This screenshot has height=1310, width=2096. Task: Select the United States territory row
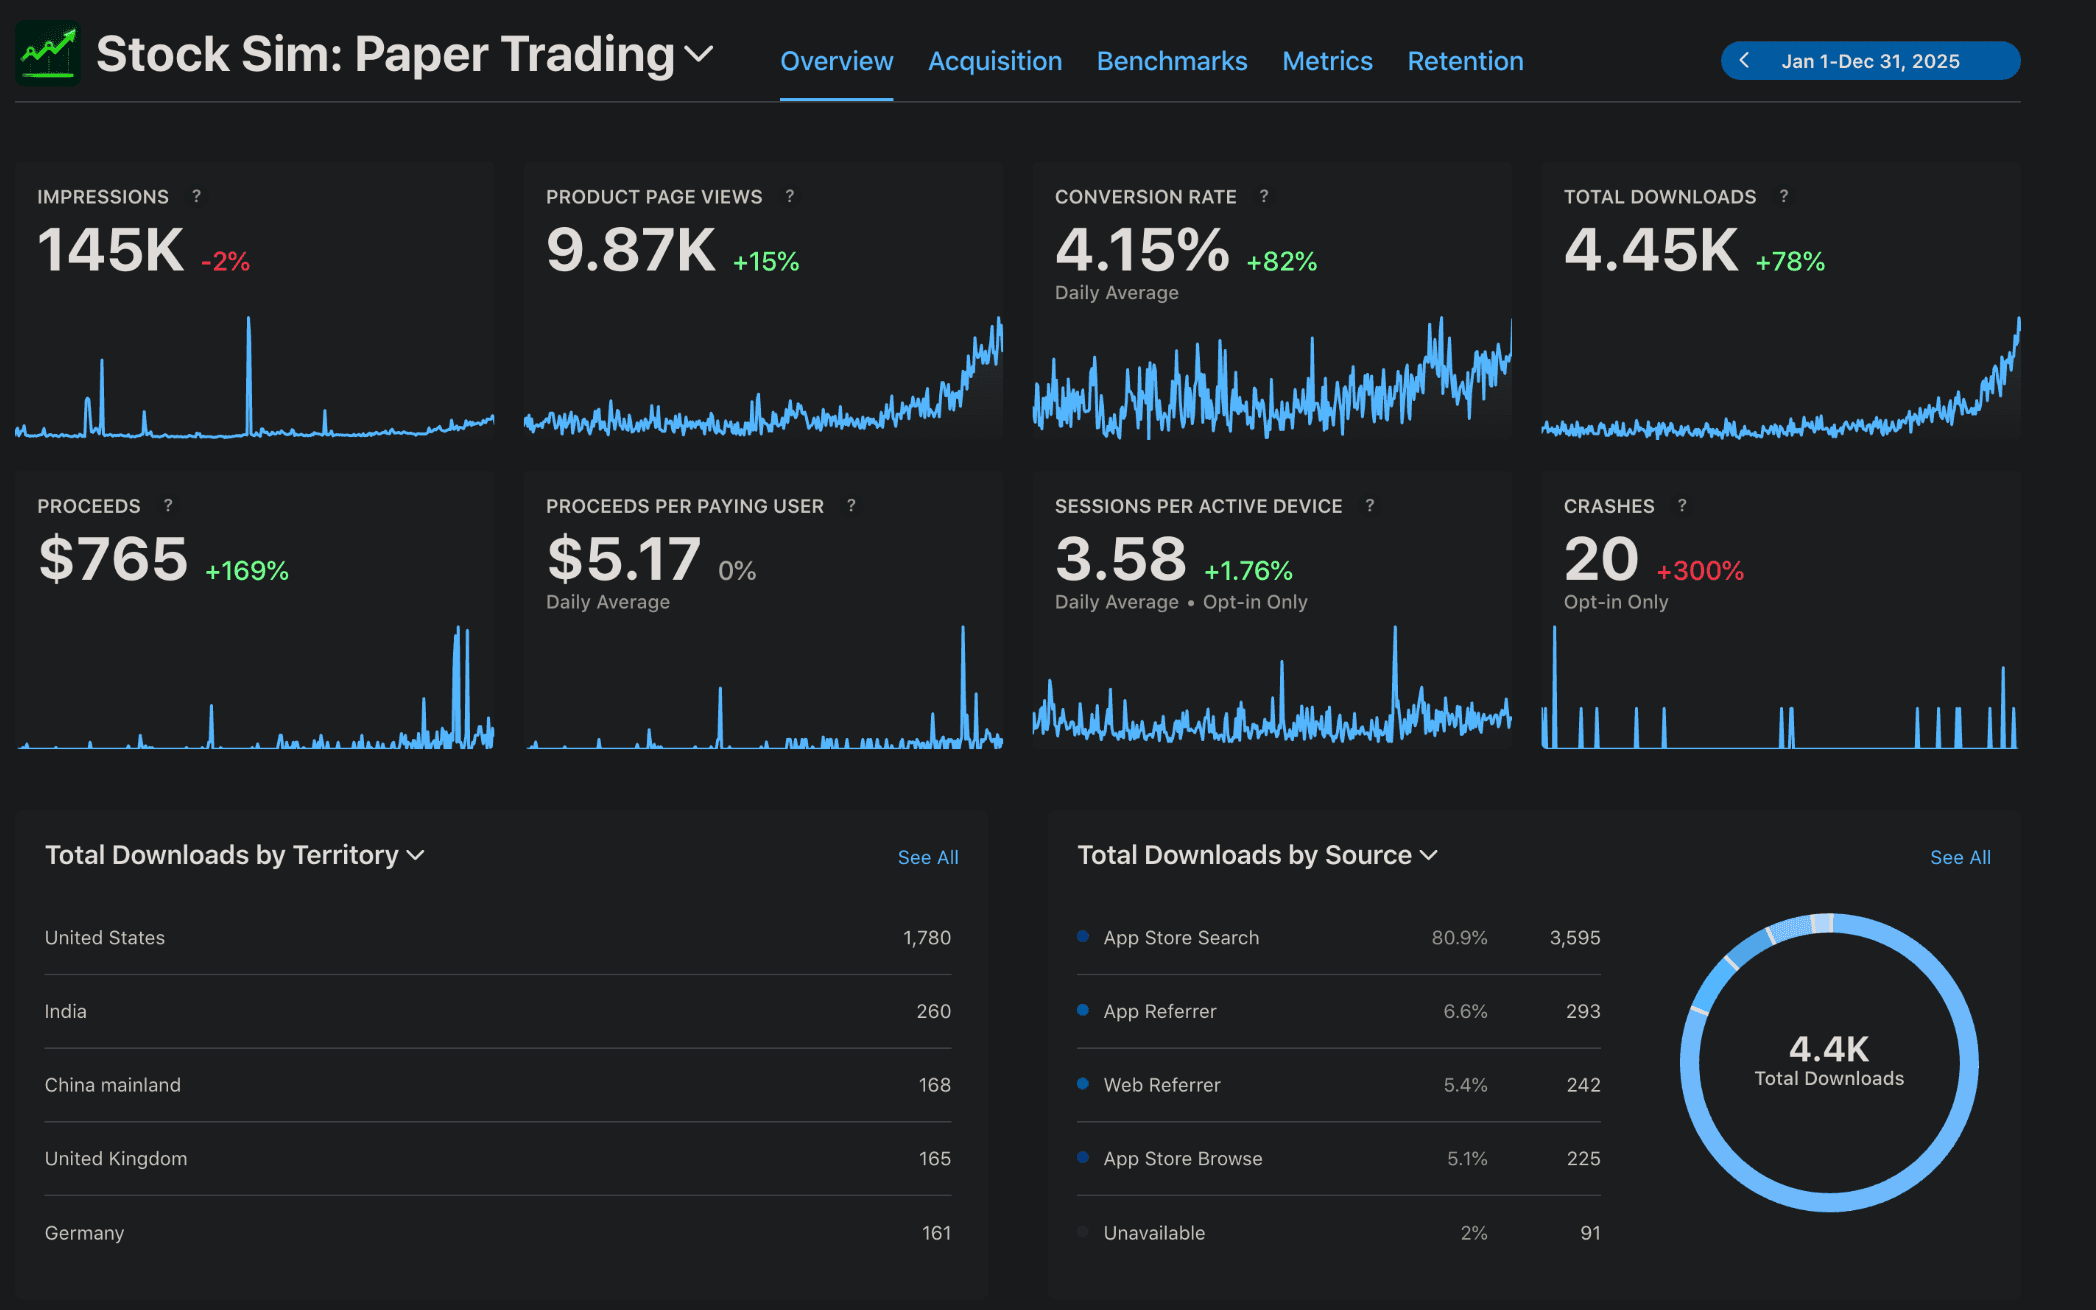[x=498, y=938]
